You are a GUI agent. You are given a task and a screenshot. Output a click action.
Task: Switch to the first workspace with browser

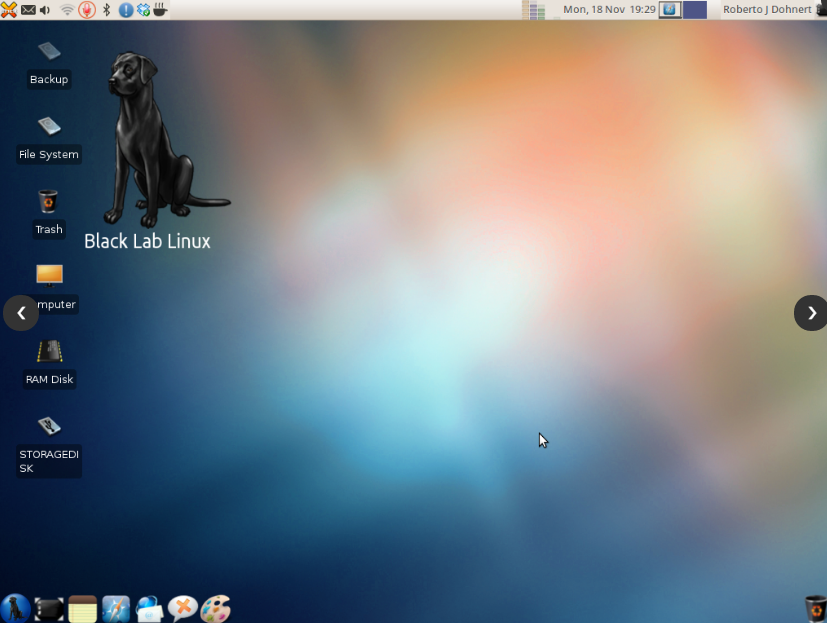click(670, 9)
